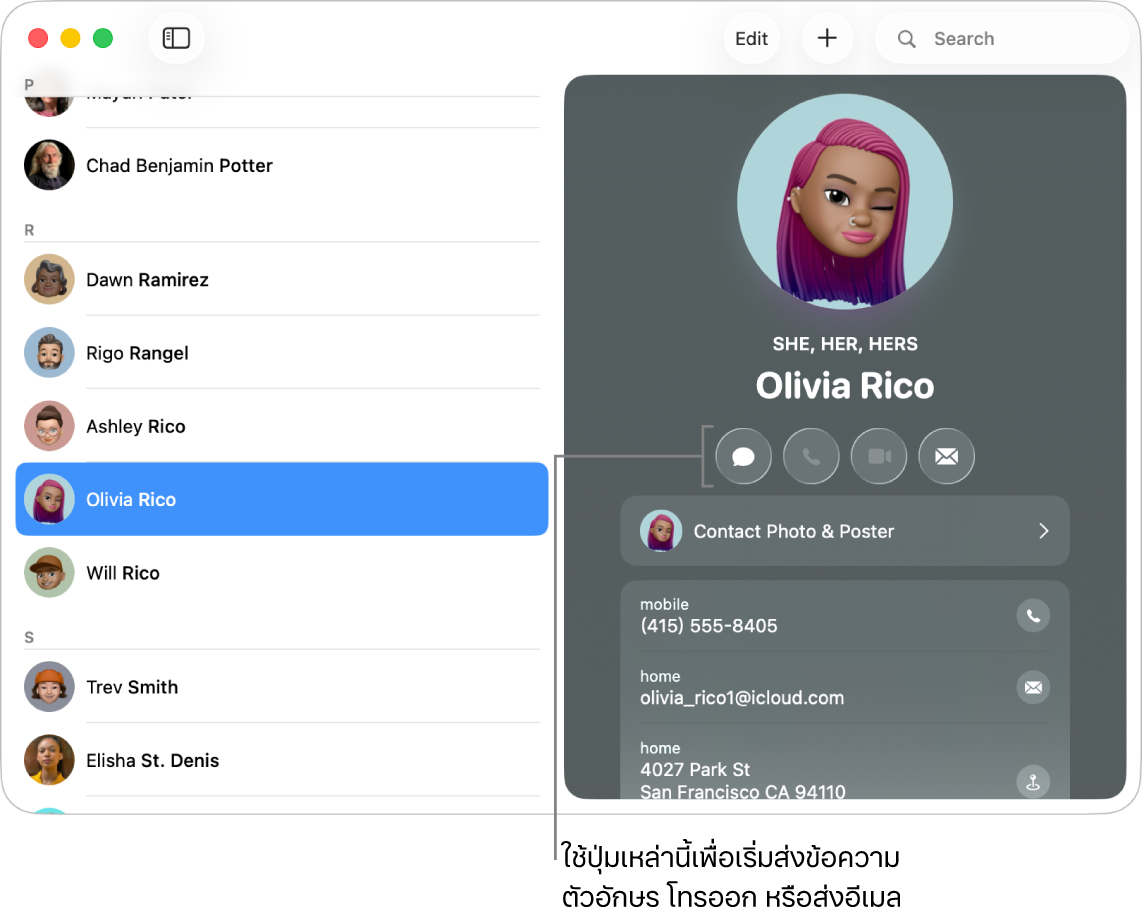Toggle the sidebar button in toolbar

[x=176, y=38]
